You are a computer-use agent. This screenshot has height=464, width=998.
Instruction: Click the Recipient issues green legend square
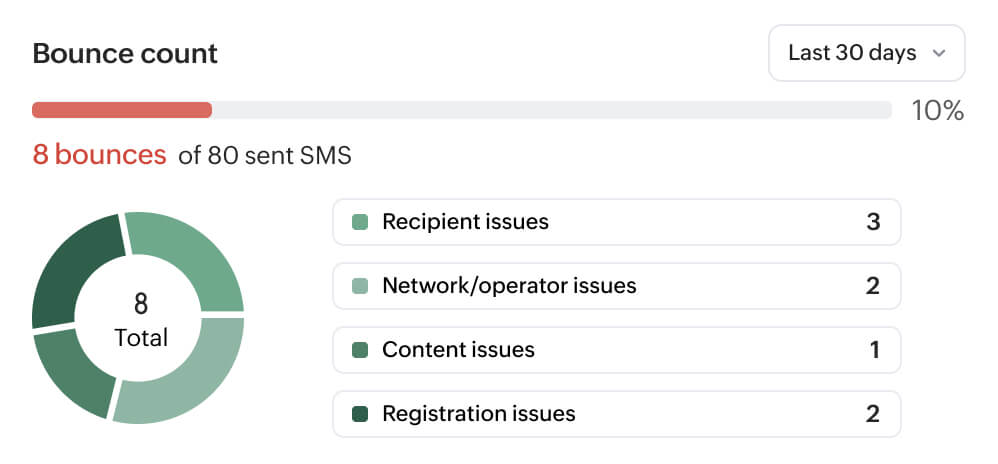(360, 222)
